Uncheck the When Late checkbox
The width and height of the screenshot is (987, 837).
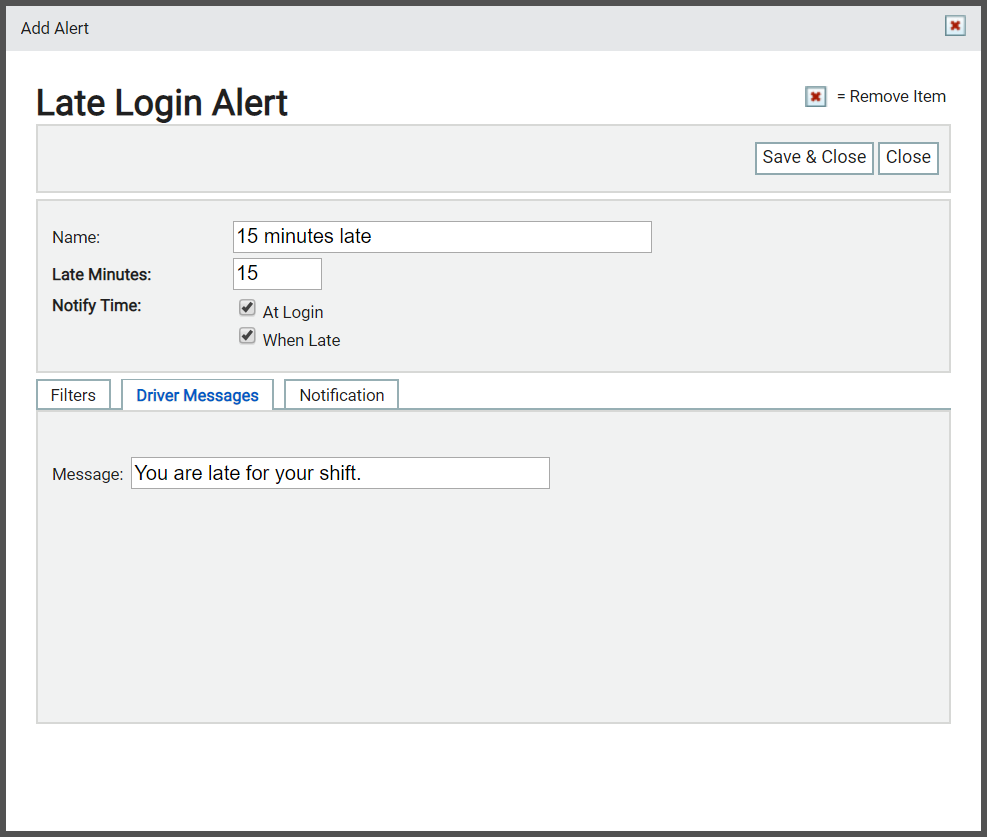(247, 335)
